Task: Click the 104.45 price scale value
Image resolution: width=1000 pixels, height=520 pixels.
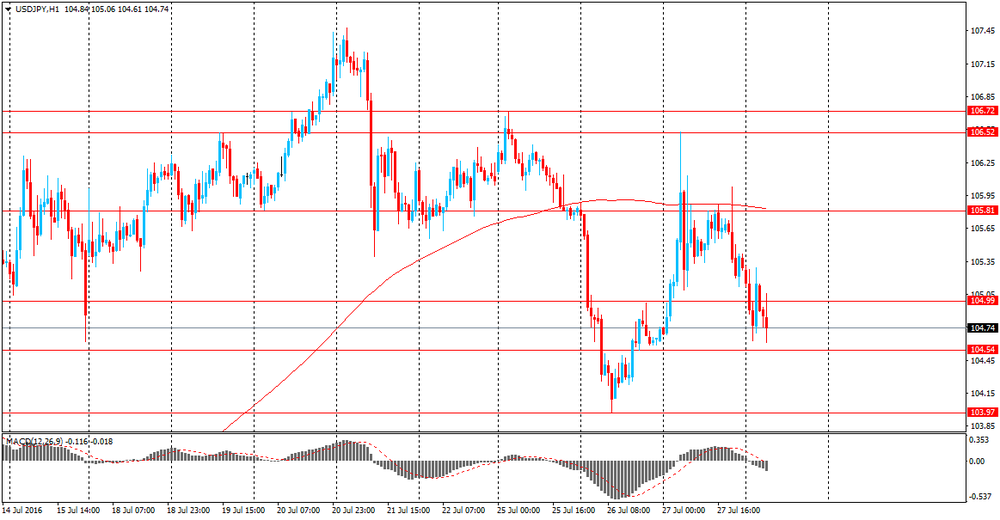Action: tap(983, 360)
